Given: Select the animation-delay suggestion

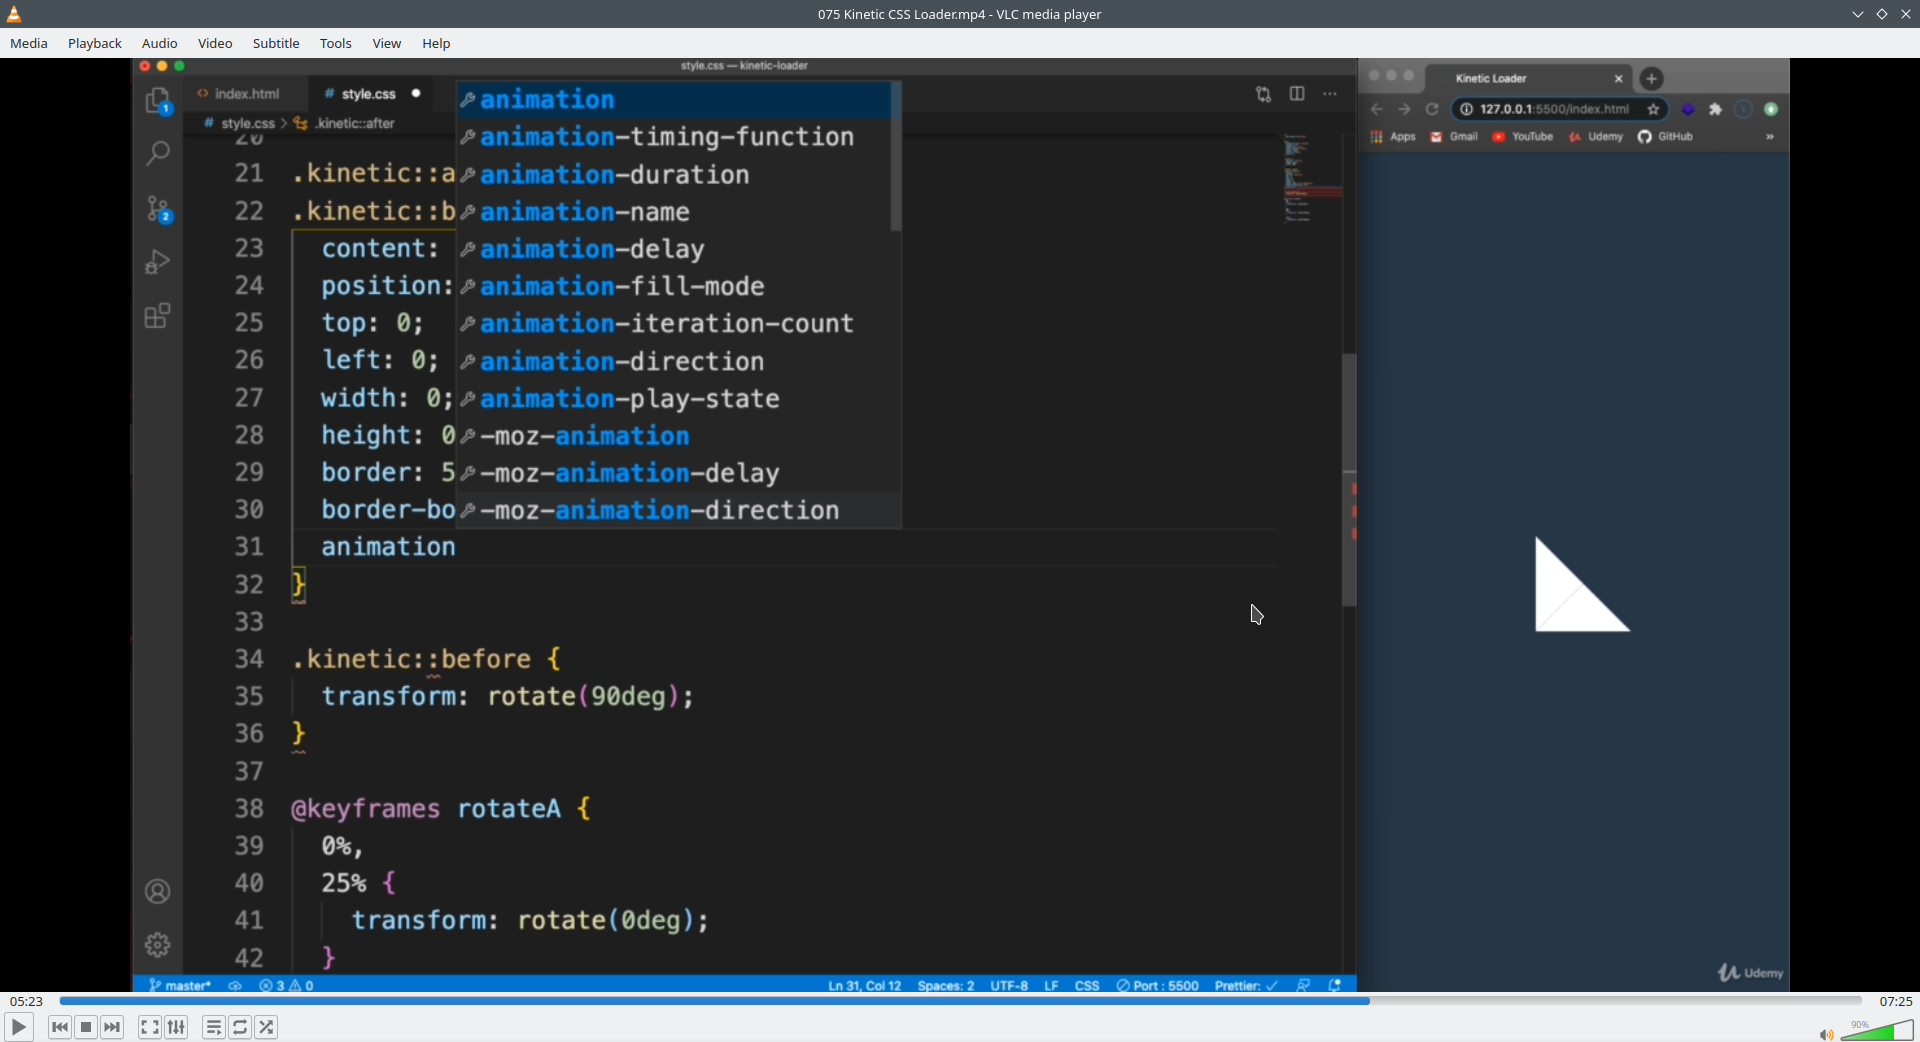Looking at the screenshot, I should pyautogui.click(x=674, y=249).
